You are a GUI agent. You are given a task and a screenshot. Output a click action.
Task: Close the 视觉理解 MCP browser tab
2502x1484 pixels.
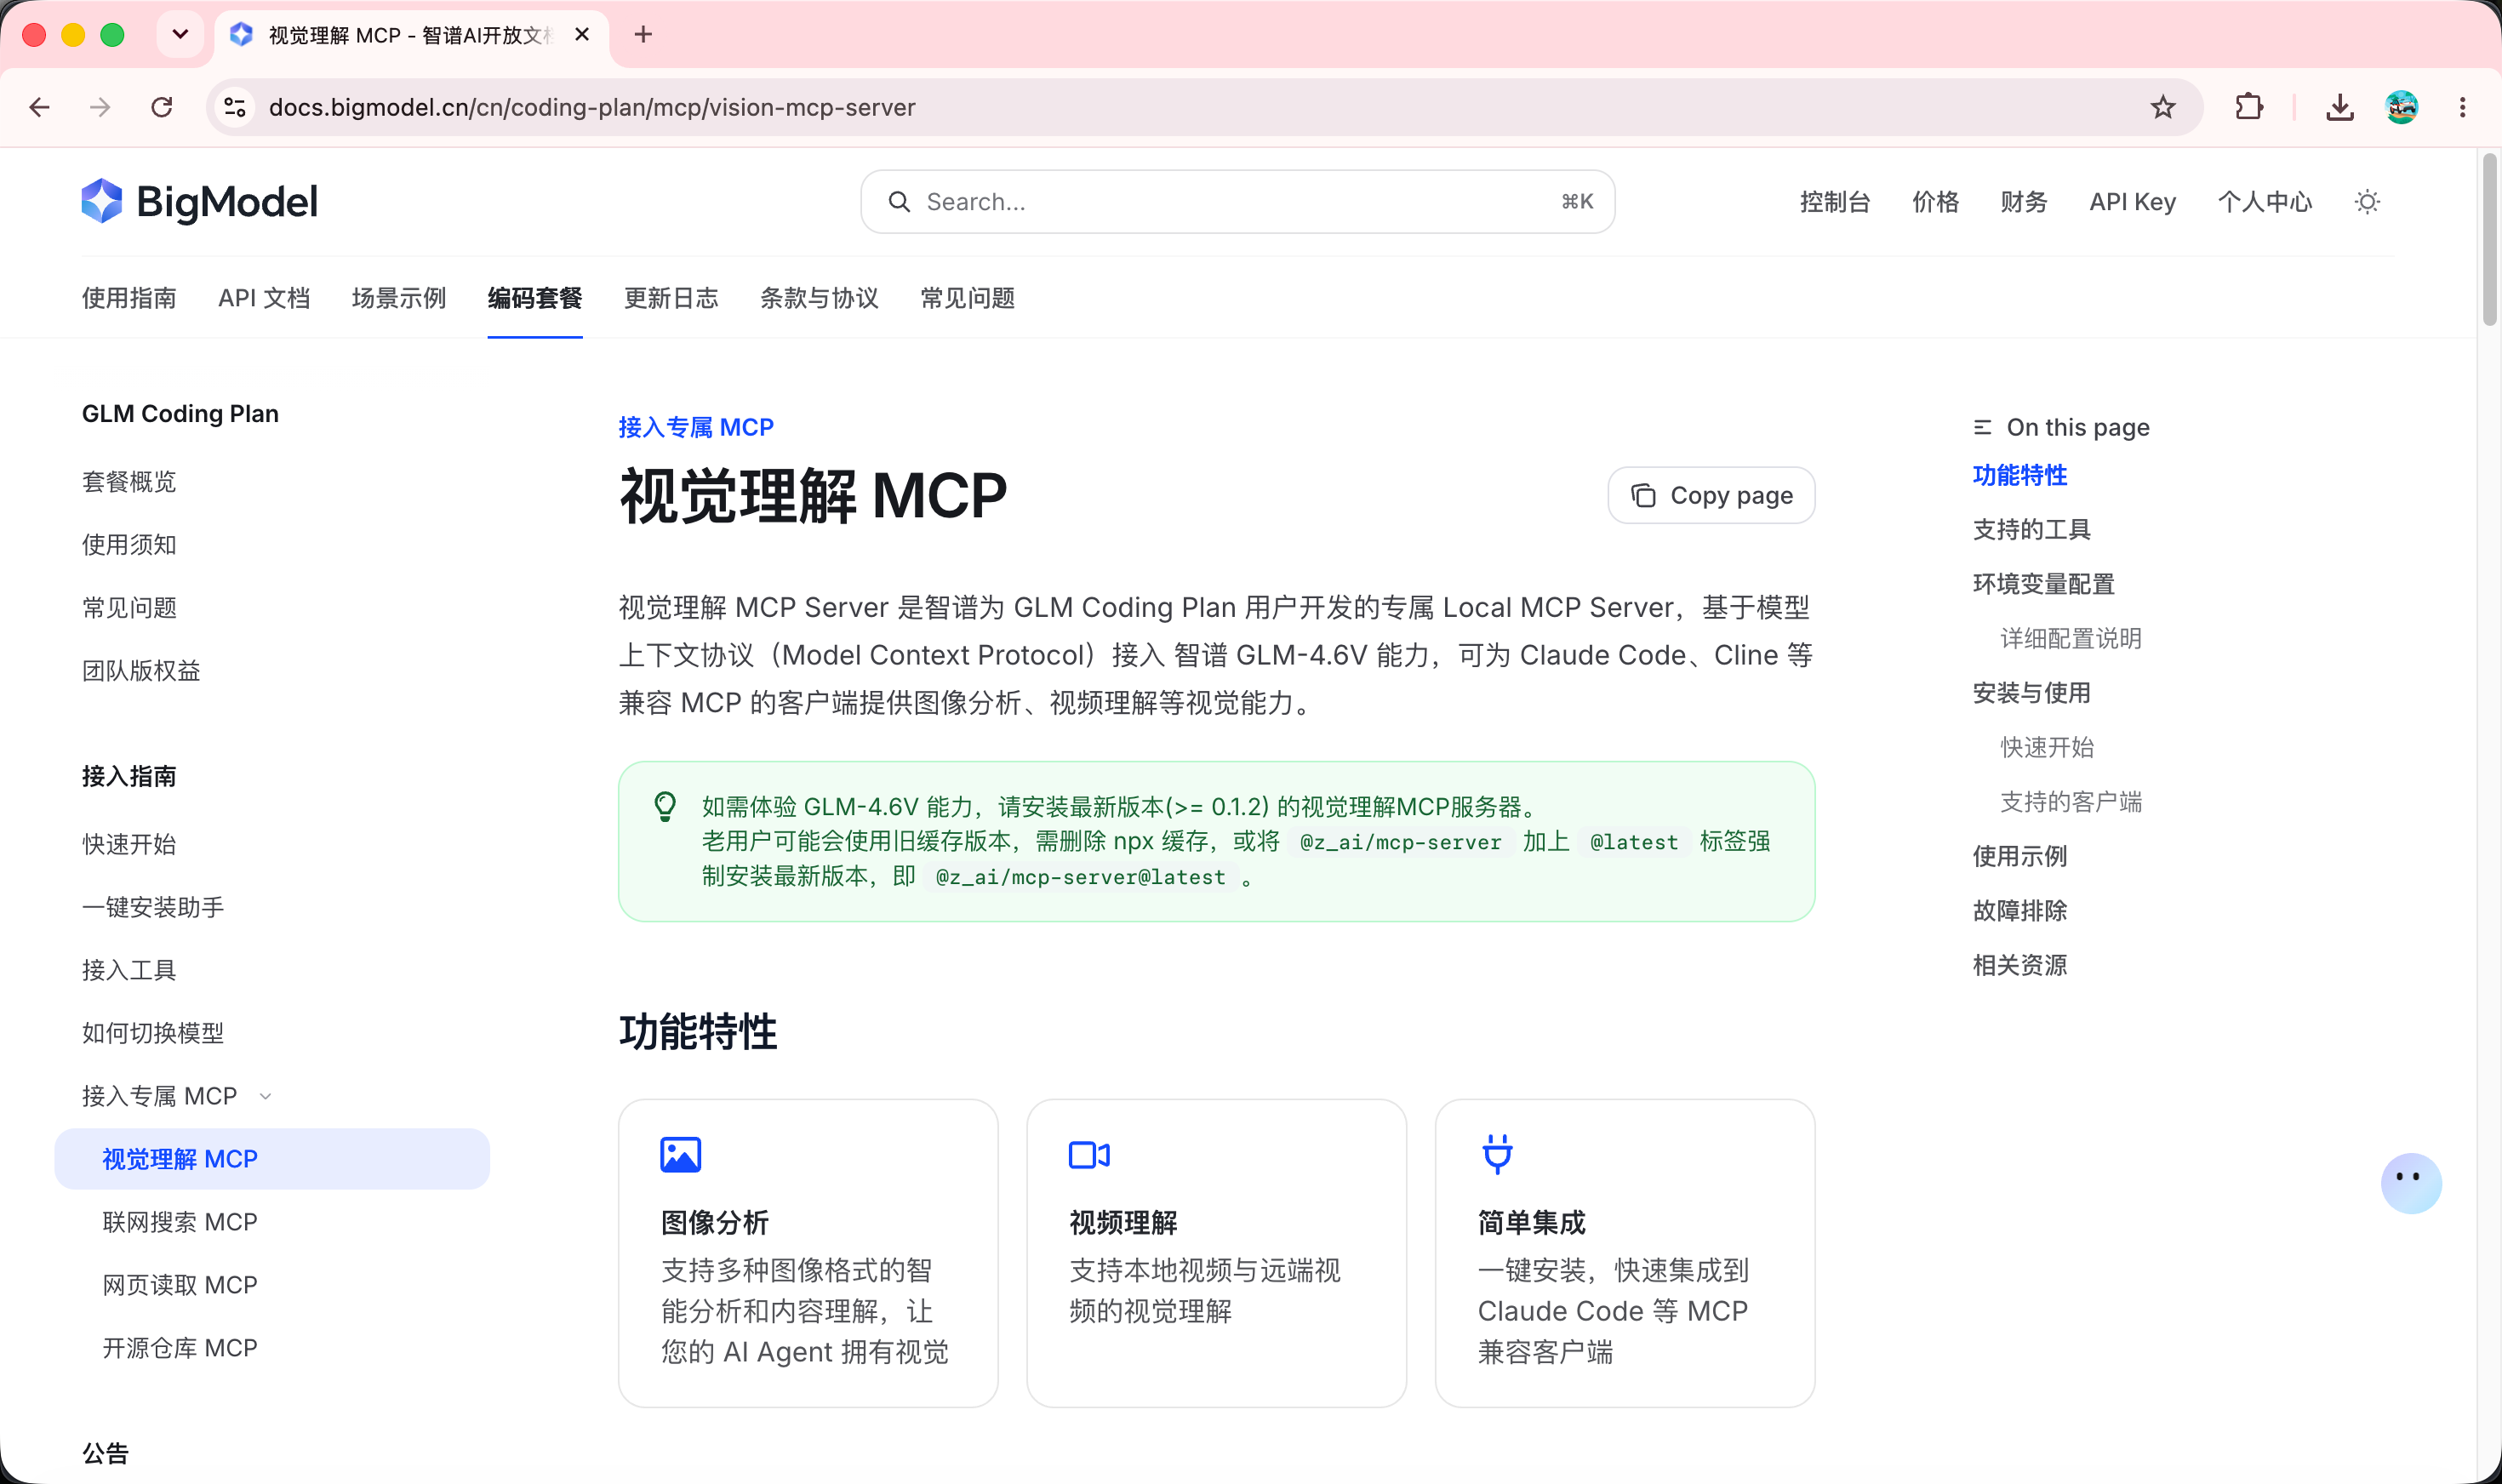tap(582, 35)
